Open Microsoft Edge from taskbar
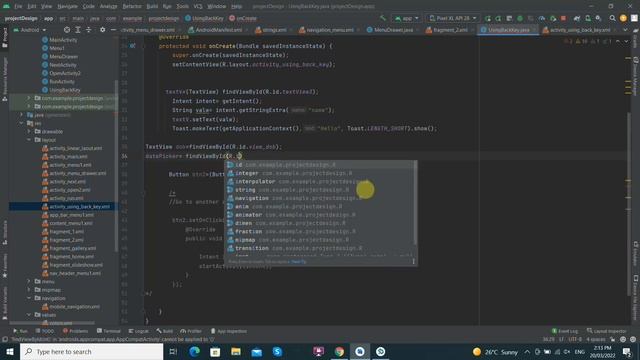Image resolution: width=640 pixels, height=360 pixels. pos(194,351)
